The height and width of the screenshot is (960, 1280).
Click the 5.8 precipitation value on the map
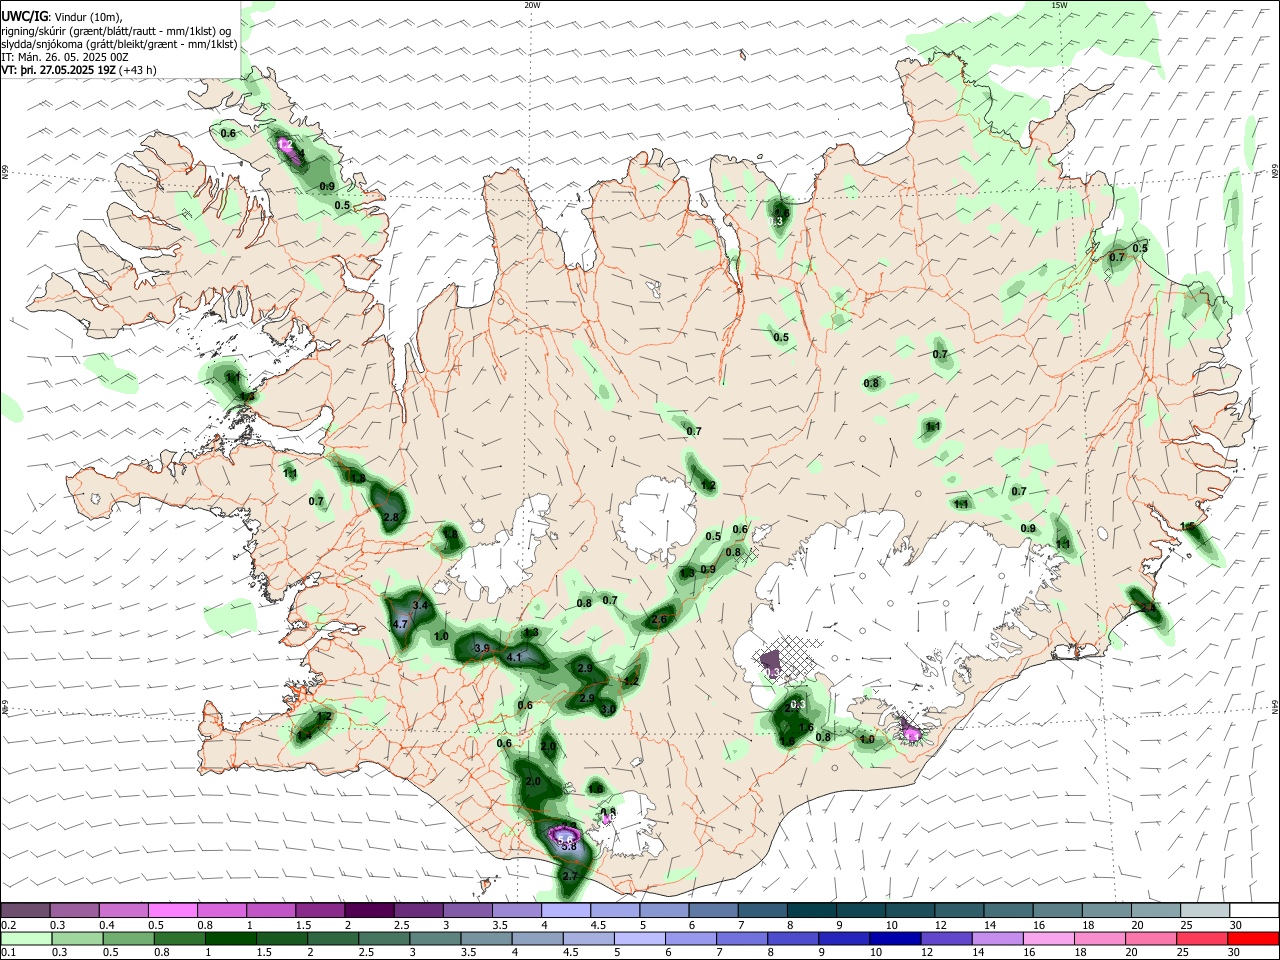point(569,847)
